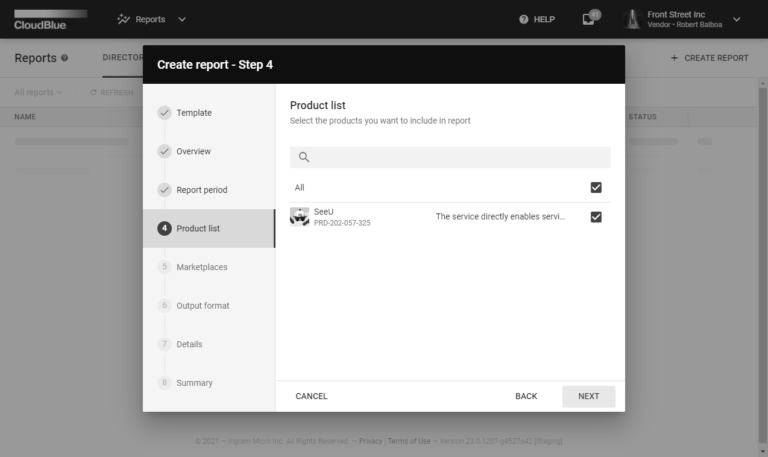768x457 pixels.
Task: Select the Product list step
Action: (209, 228)
